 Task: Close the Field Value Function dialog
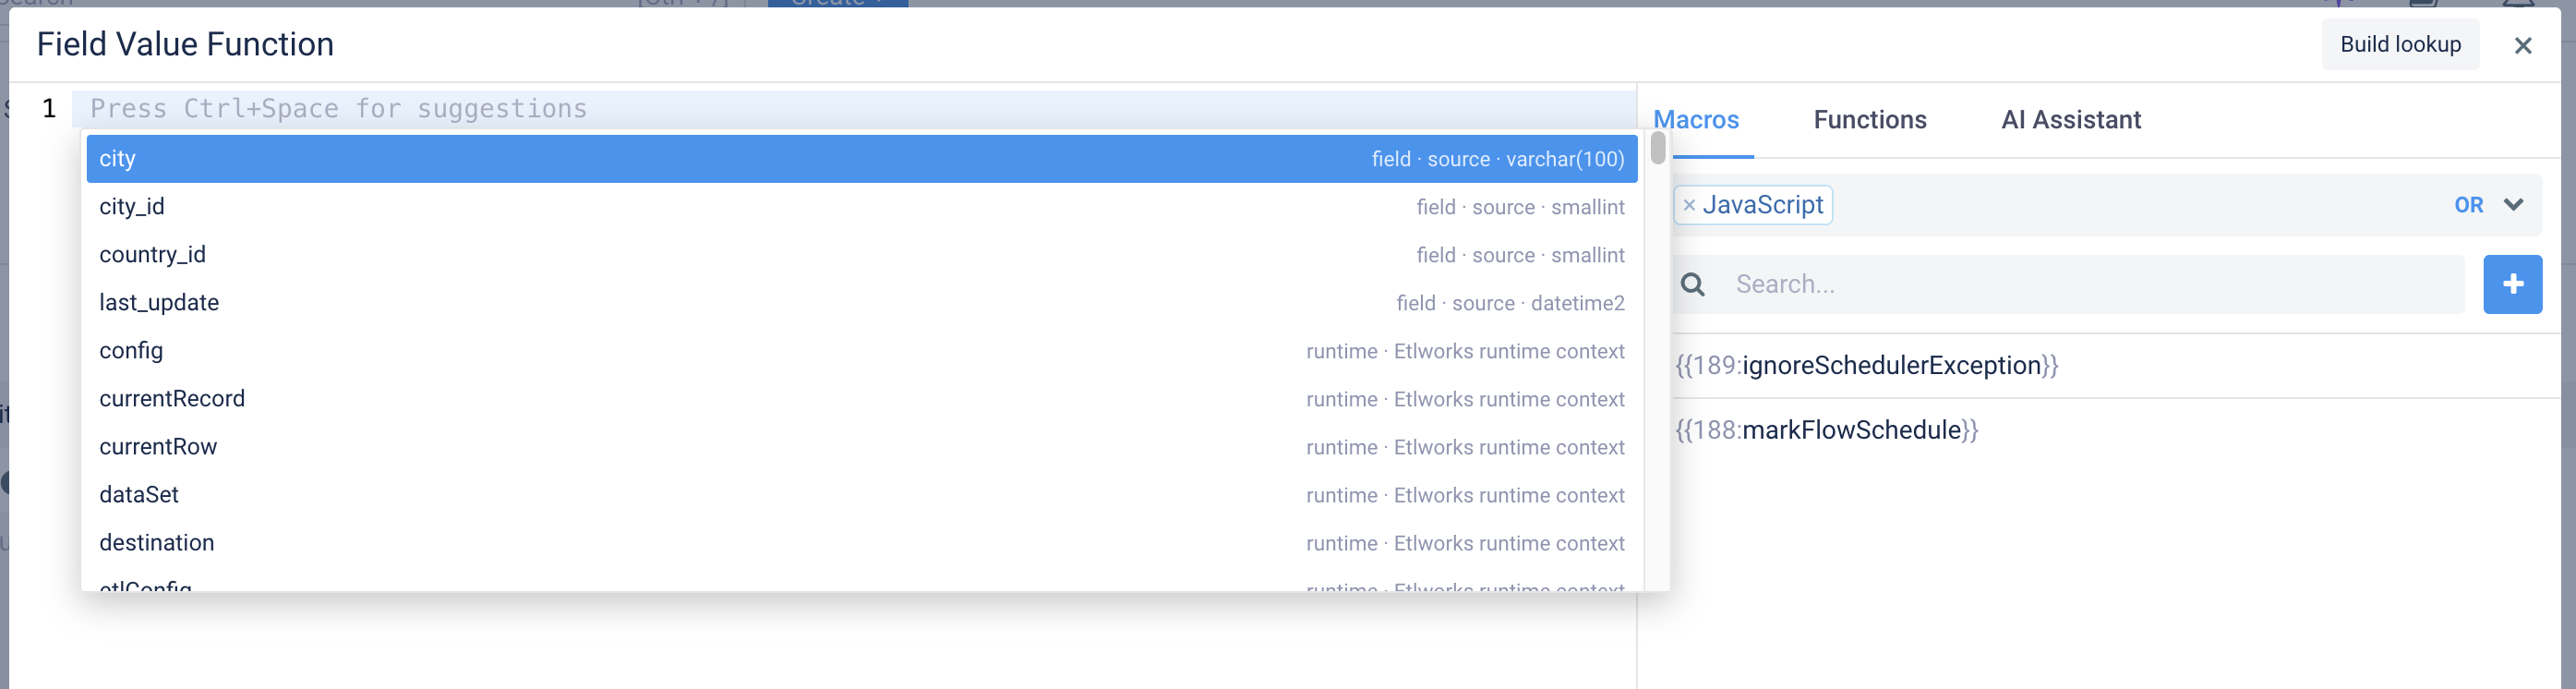[2523, 45]
